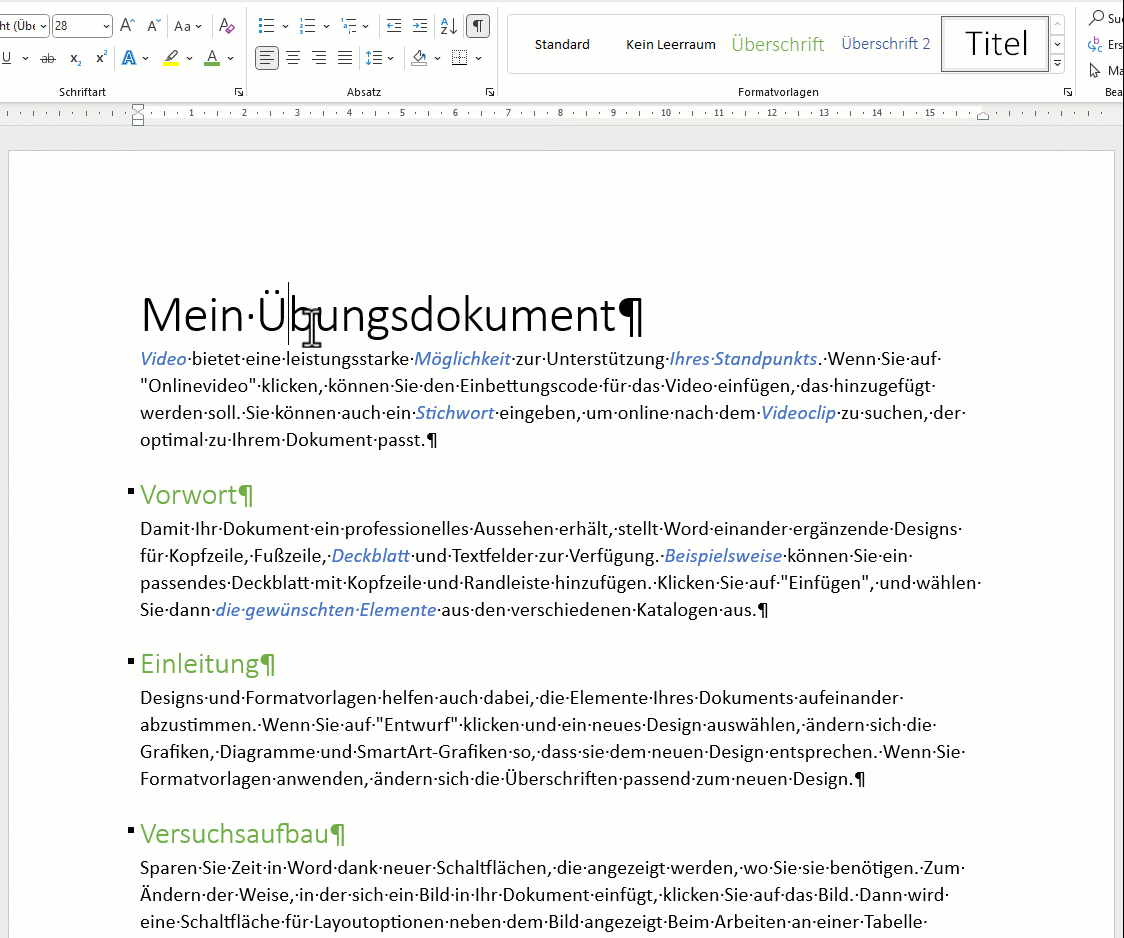Apply the text effects outlined A icon
Image resolution: width=1124 pixels, height=938 pixels.
(x=128, y=58)
